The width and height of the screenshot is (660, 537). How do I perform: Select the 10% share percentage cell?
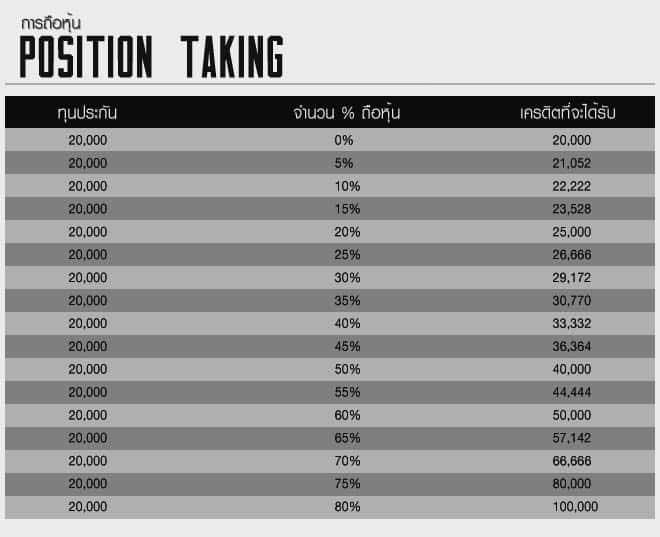(x=347, y=186)
